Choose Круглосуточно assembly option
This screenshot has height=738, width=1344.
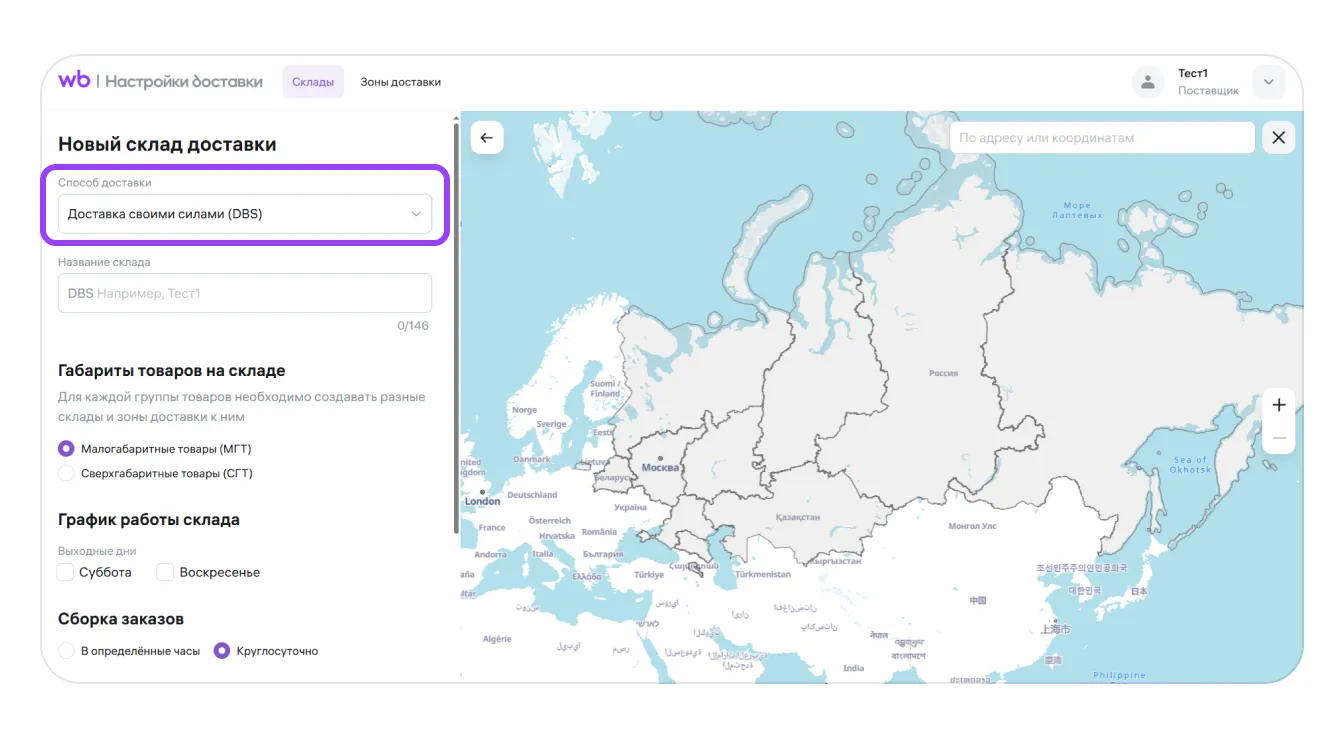coord(222,651)
